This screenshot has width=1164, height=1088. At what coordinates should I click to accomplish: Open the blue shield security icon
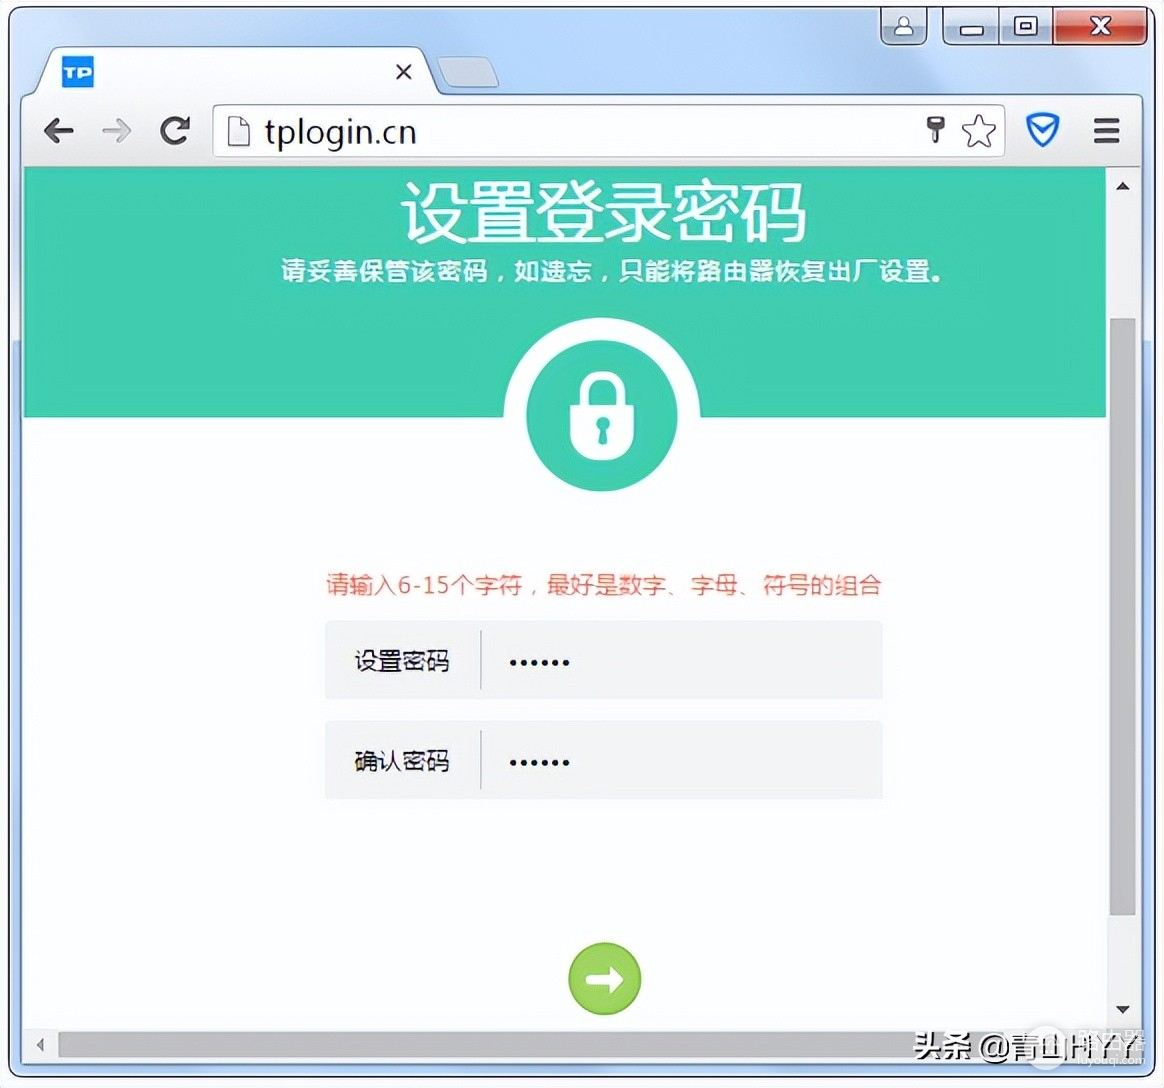[x=1042, y=130]
